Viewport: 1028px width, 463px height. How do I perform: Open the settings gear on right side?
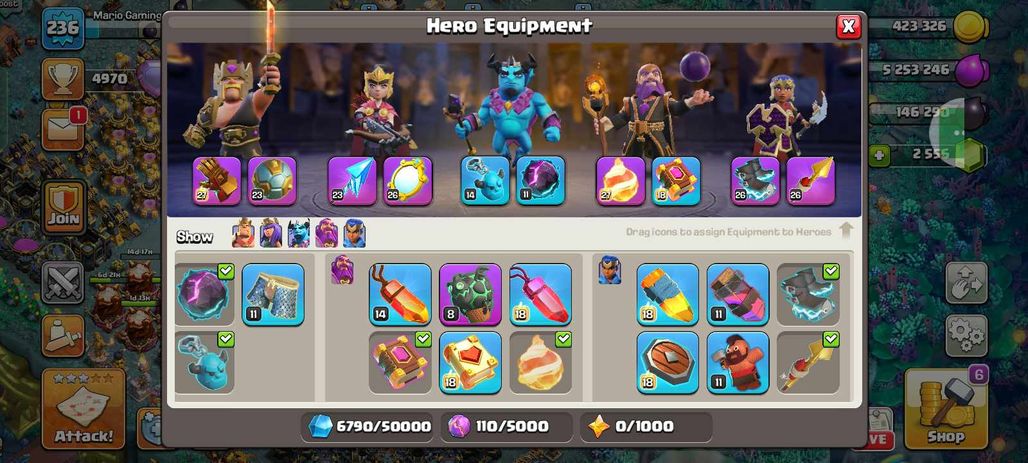point(966,336)
